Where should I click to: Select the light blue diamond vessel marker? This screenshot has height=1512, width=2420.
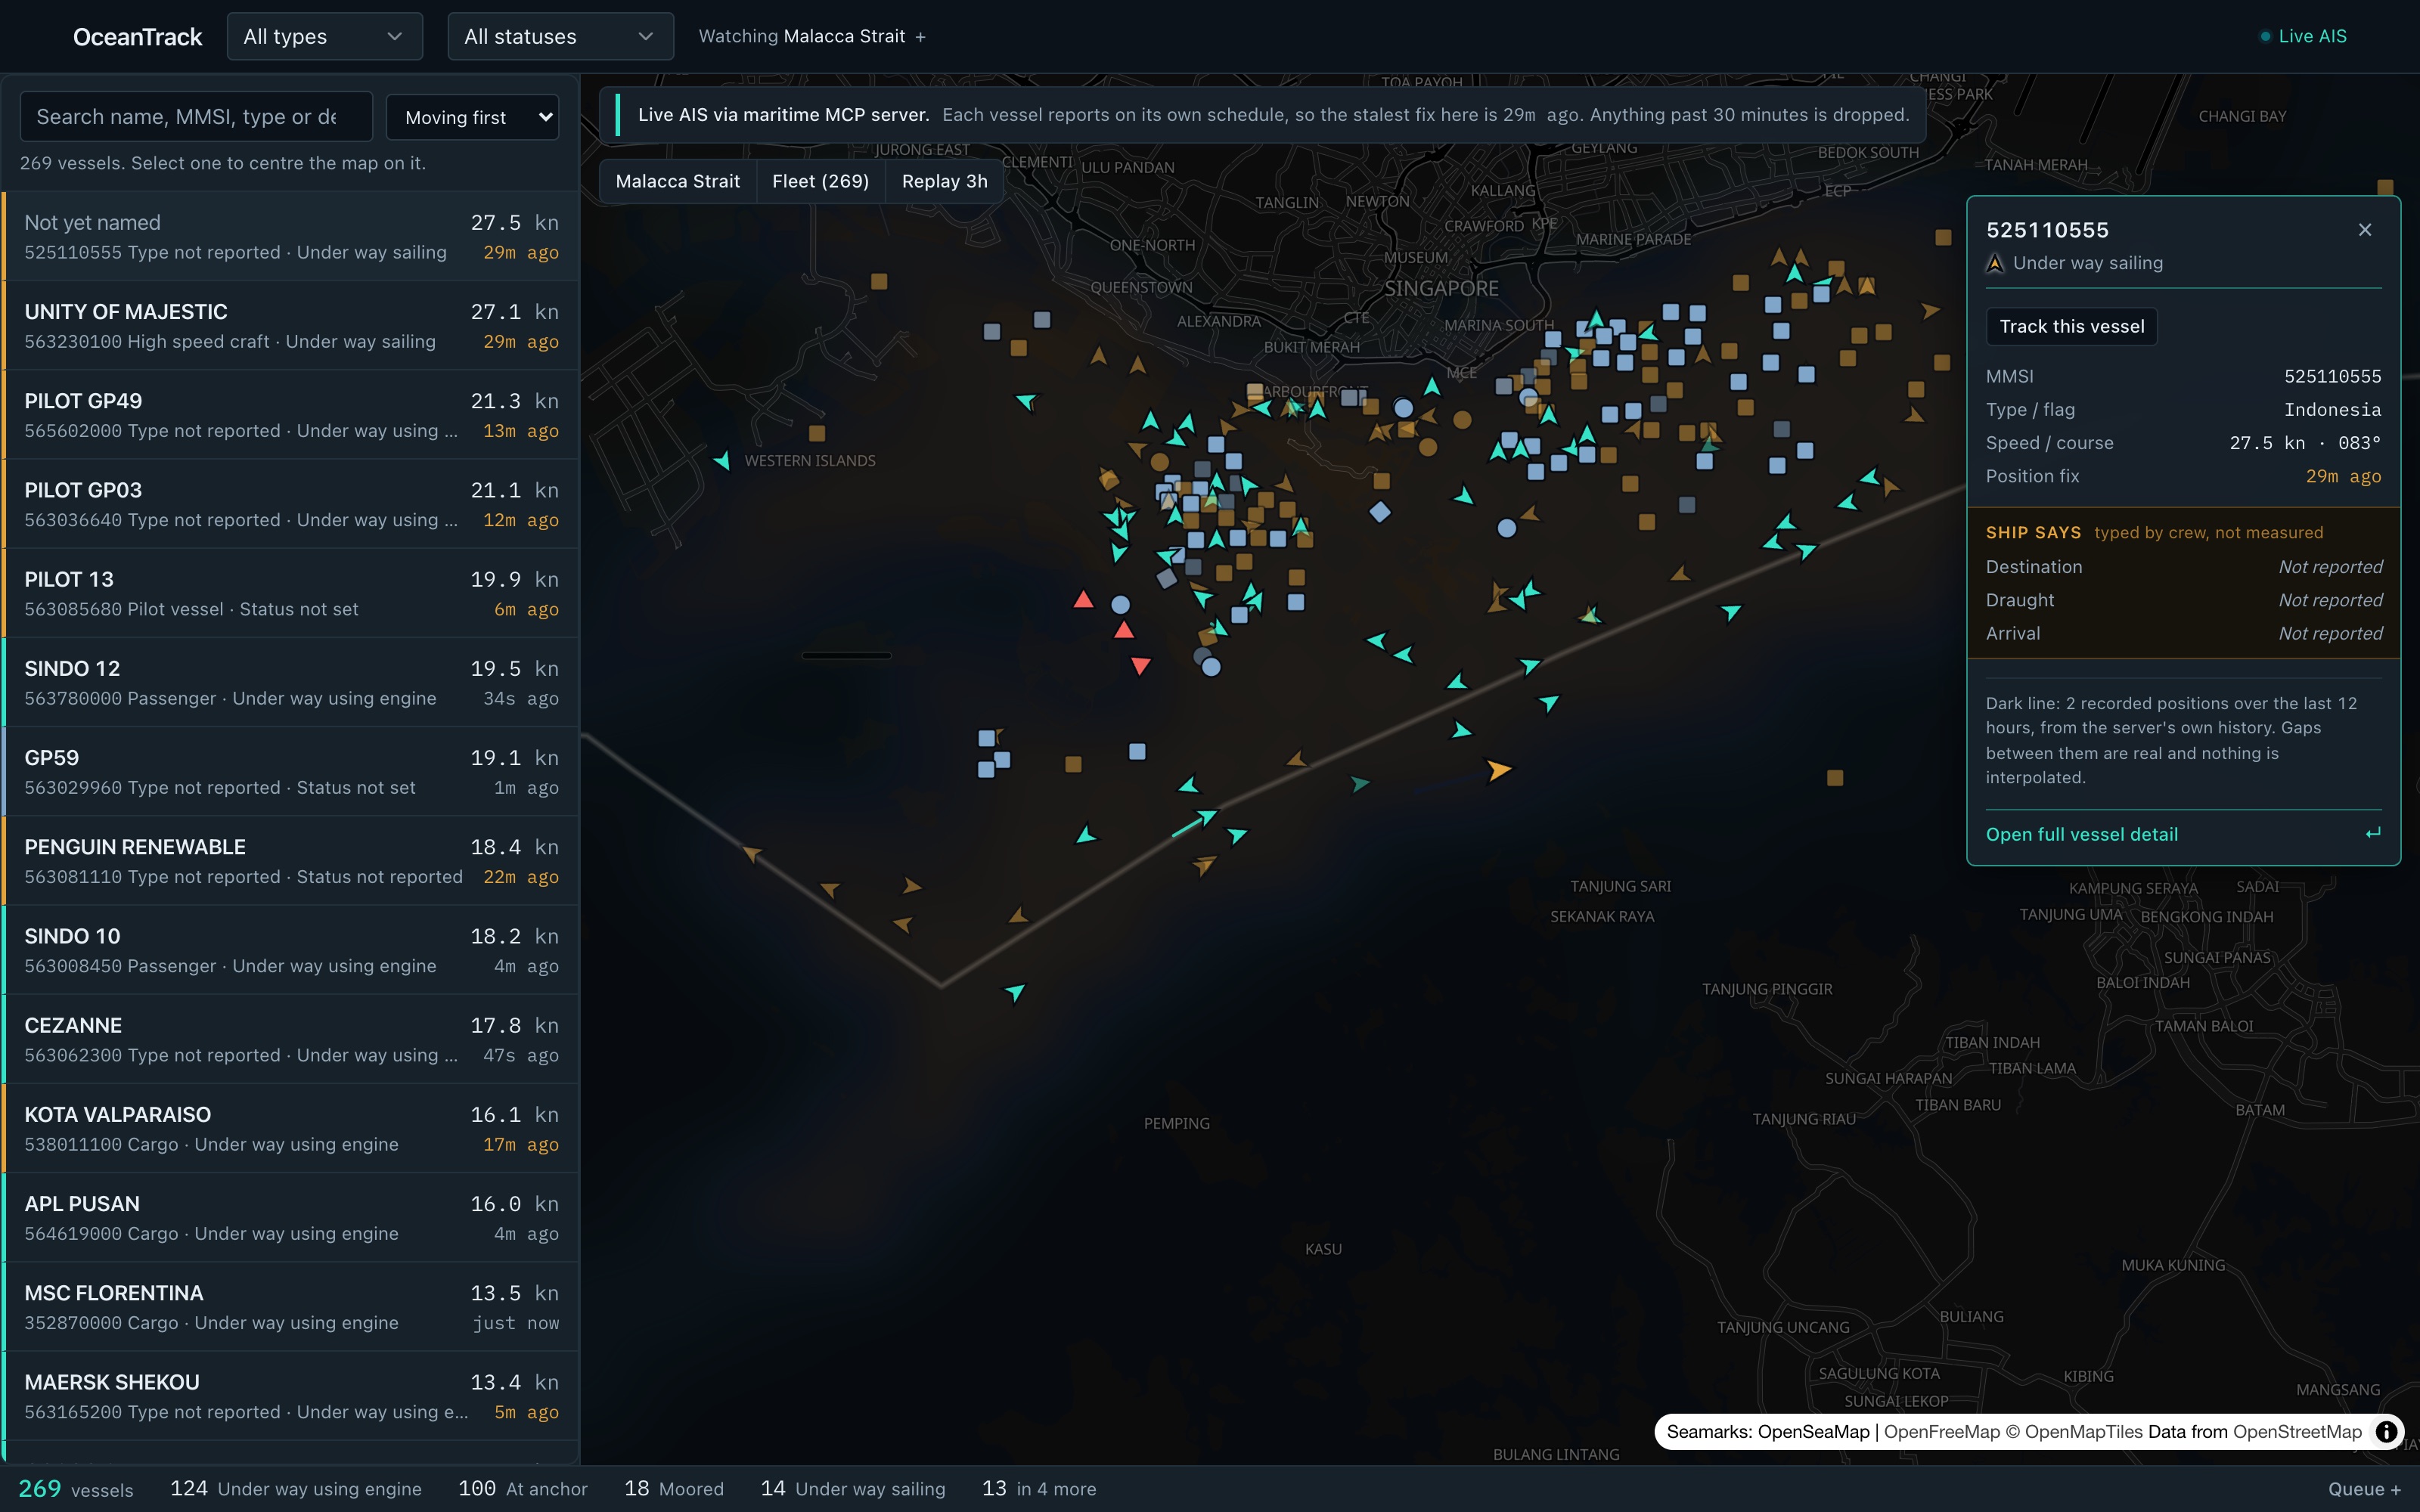pyautogui.click(x=1380, y=512)
